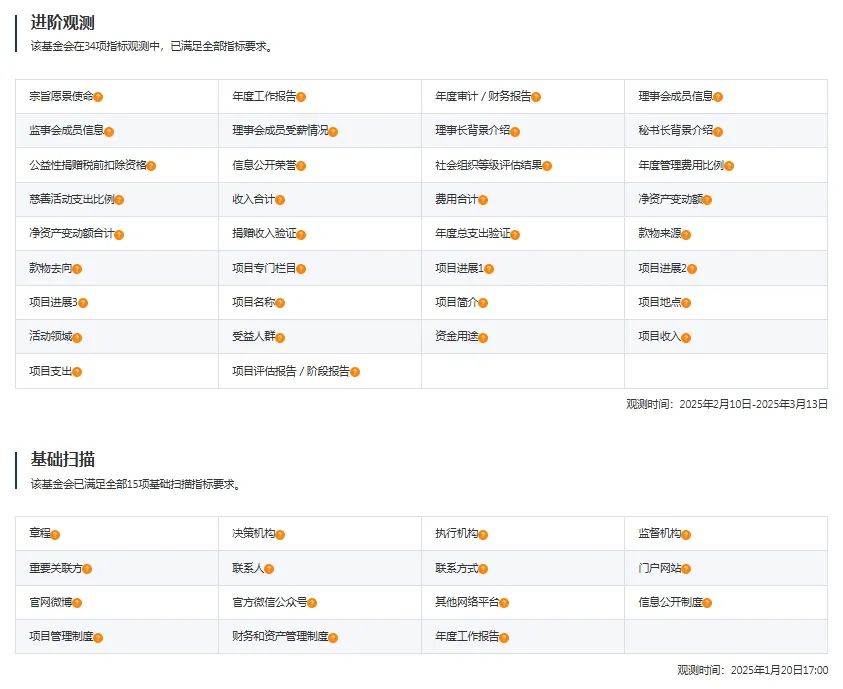
Task: Click the info icon after 官方微信公众号
Action: pyautogui.click(x=313, y=603)
